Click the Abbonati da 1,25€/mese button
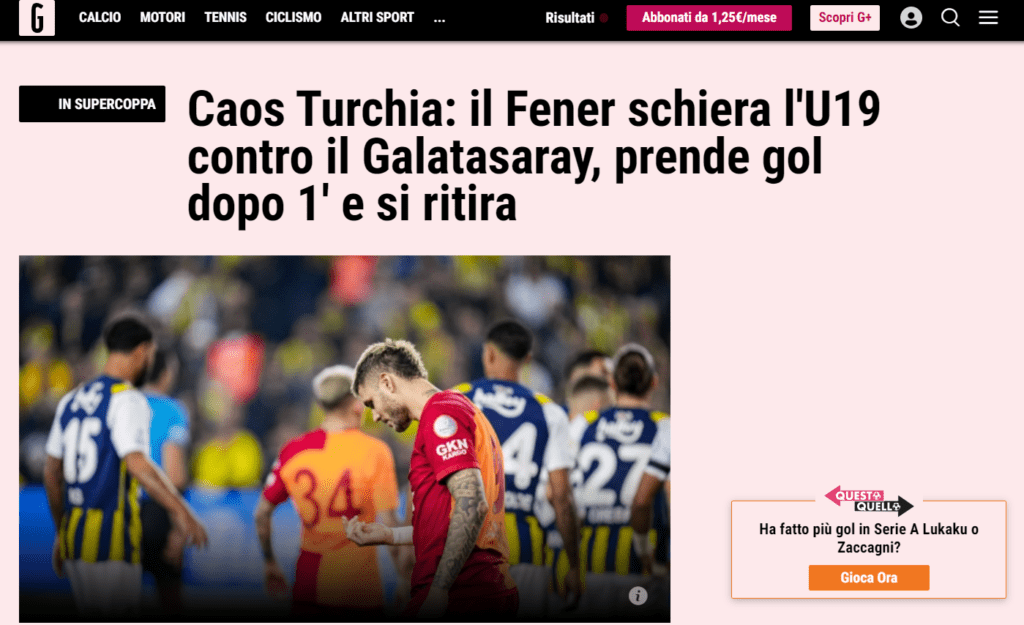 tap(709, 18)
